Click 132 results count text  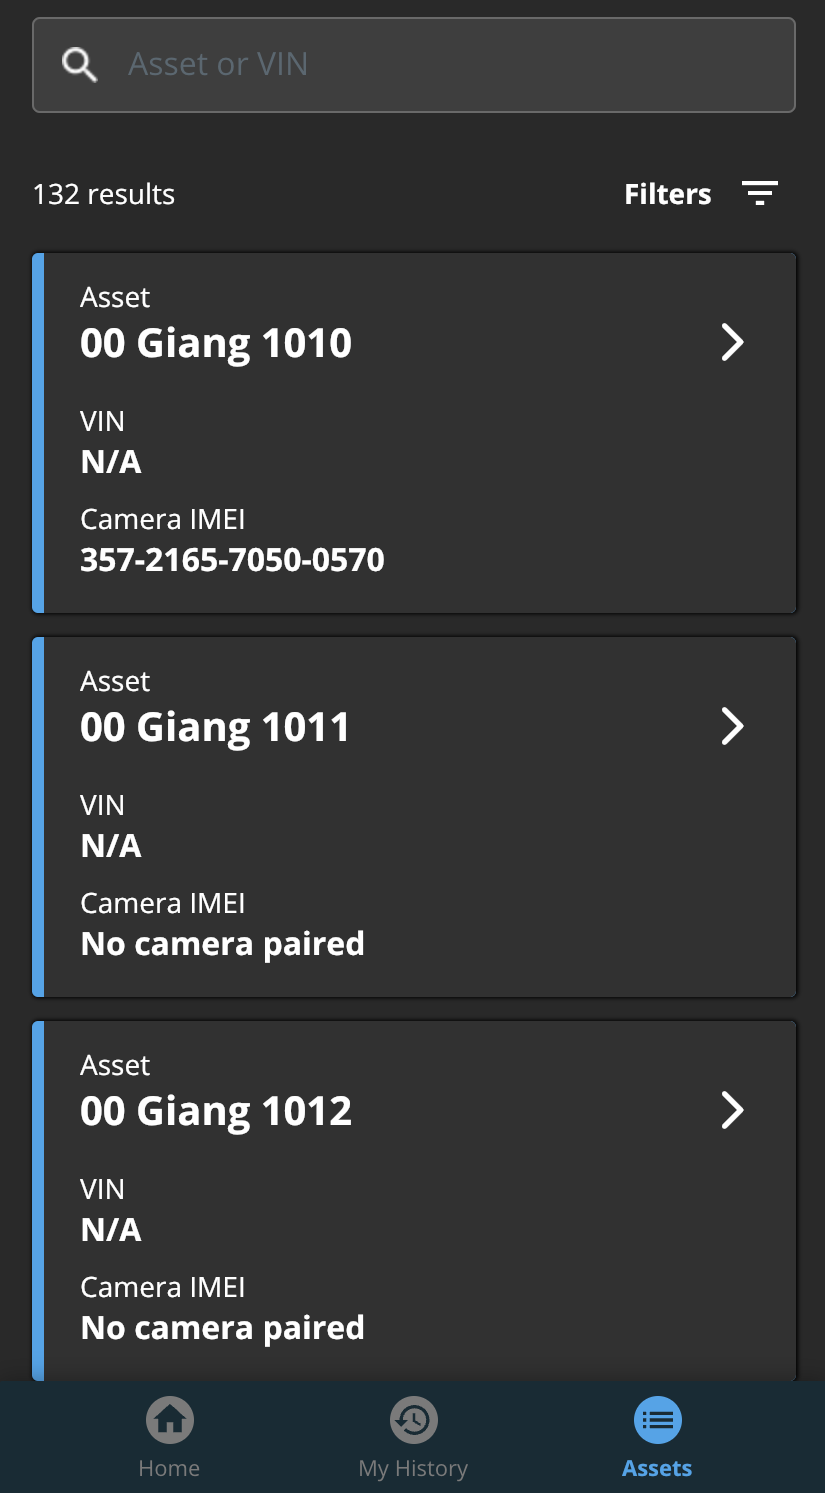point(104,194)
